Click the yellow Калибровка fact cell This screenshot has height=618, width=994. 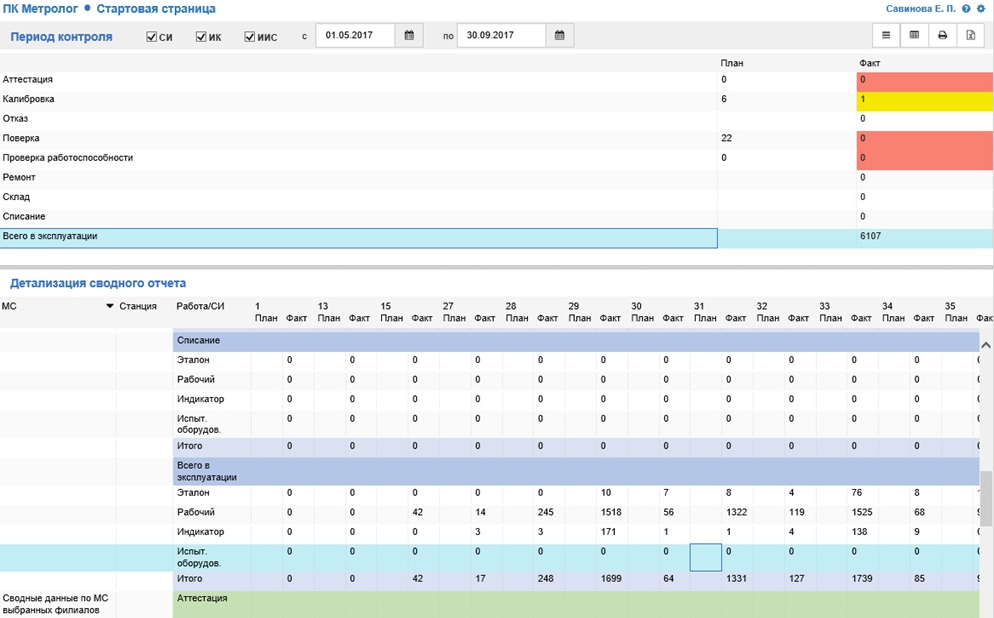(924, 100)
